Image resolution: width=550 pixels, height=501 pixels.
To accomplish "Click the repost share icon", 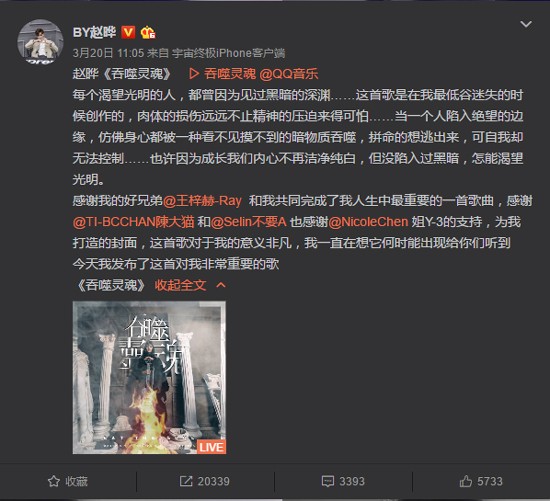I will click(186, 481).
